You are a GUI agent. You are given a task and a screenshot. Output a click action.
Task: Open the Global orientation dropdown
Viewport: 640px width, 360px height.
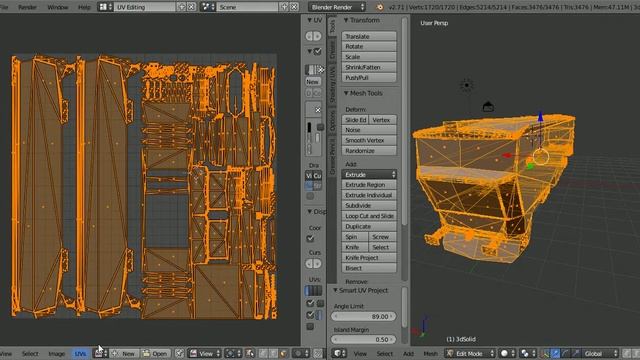tap(600, 353)
